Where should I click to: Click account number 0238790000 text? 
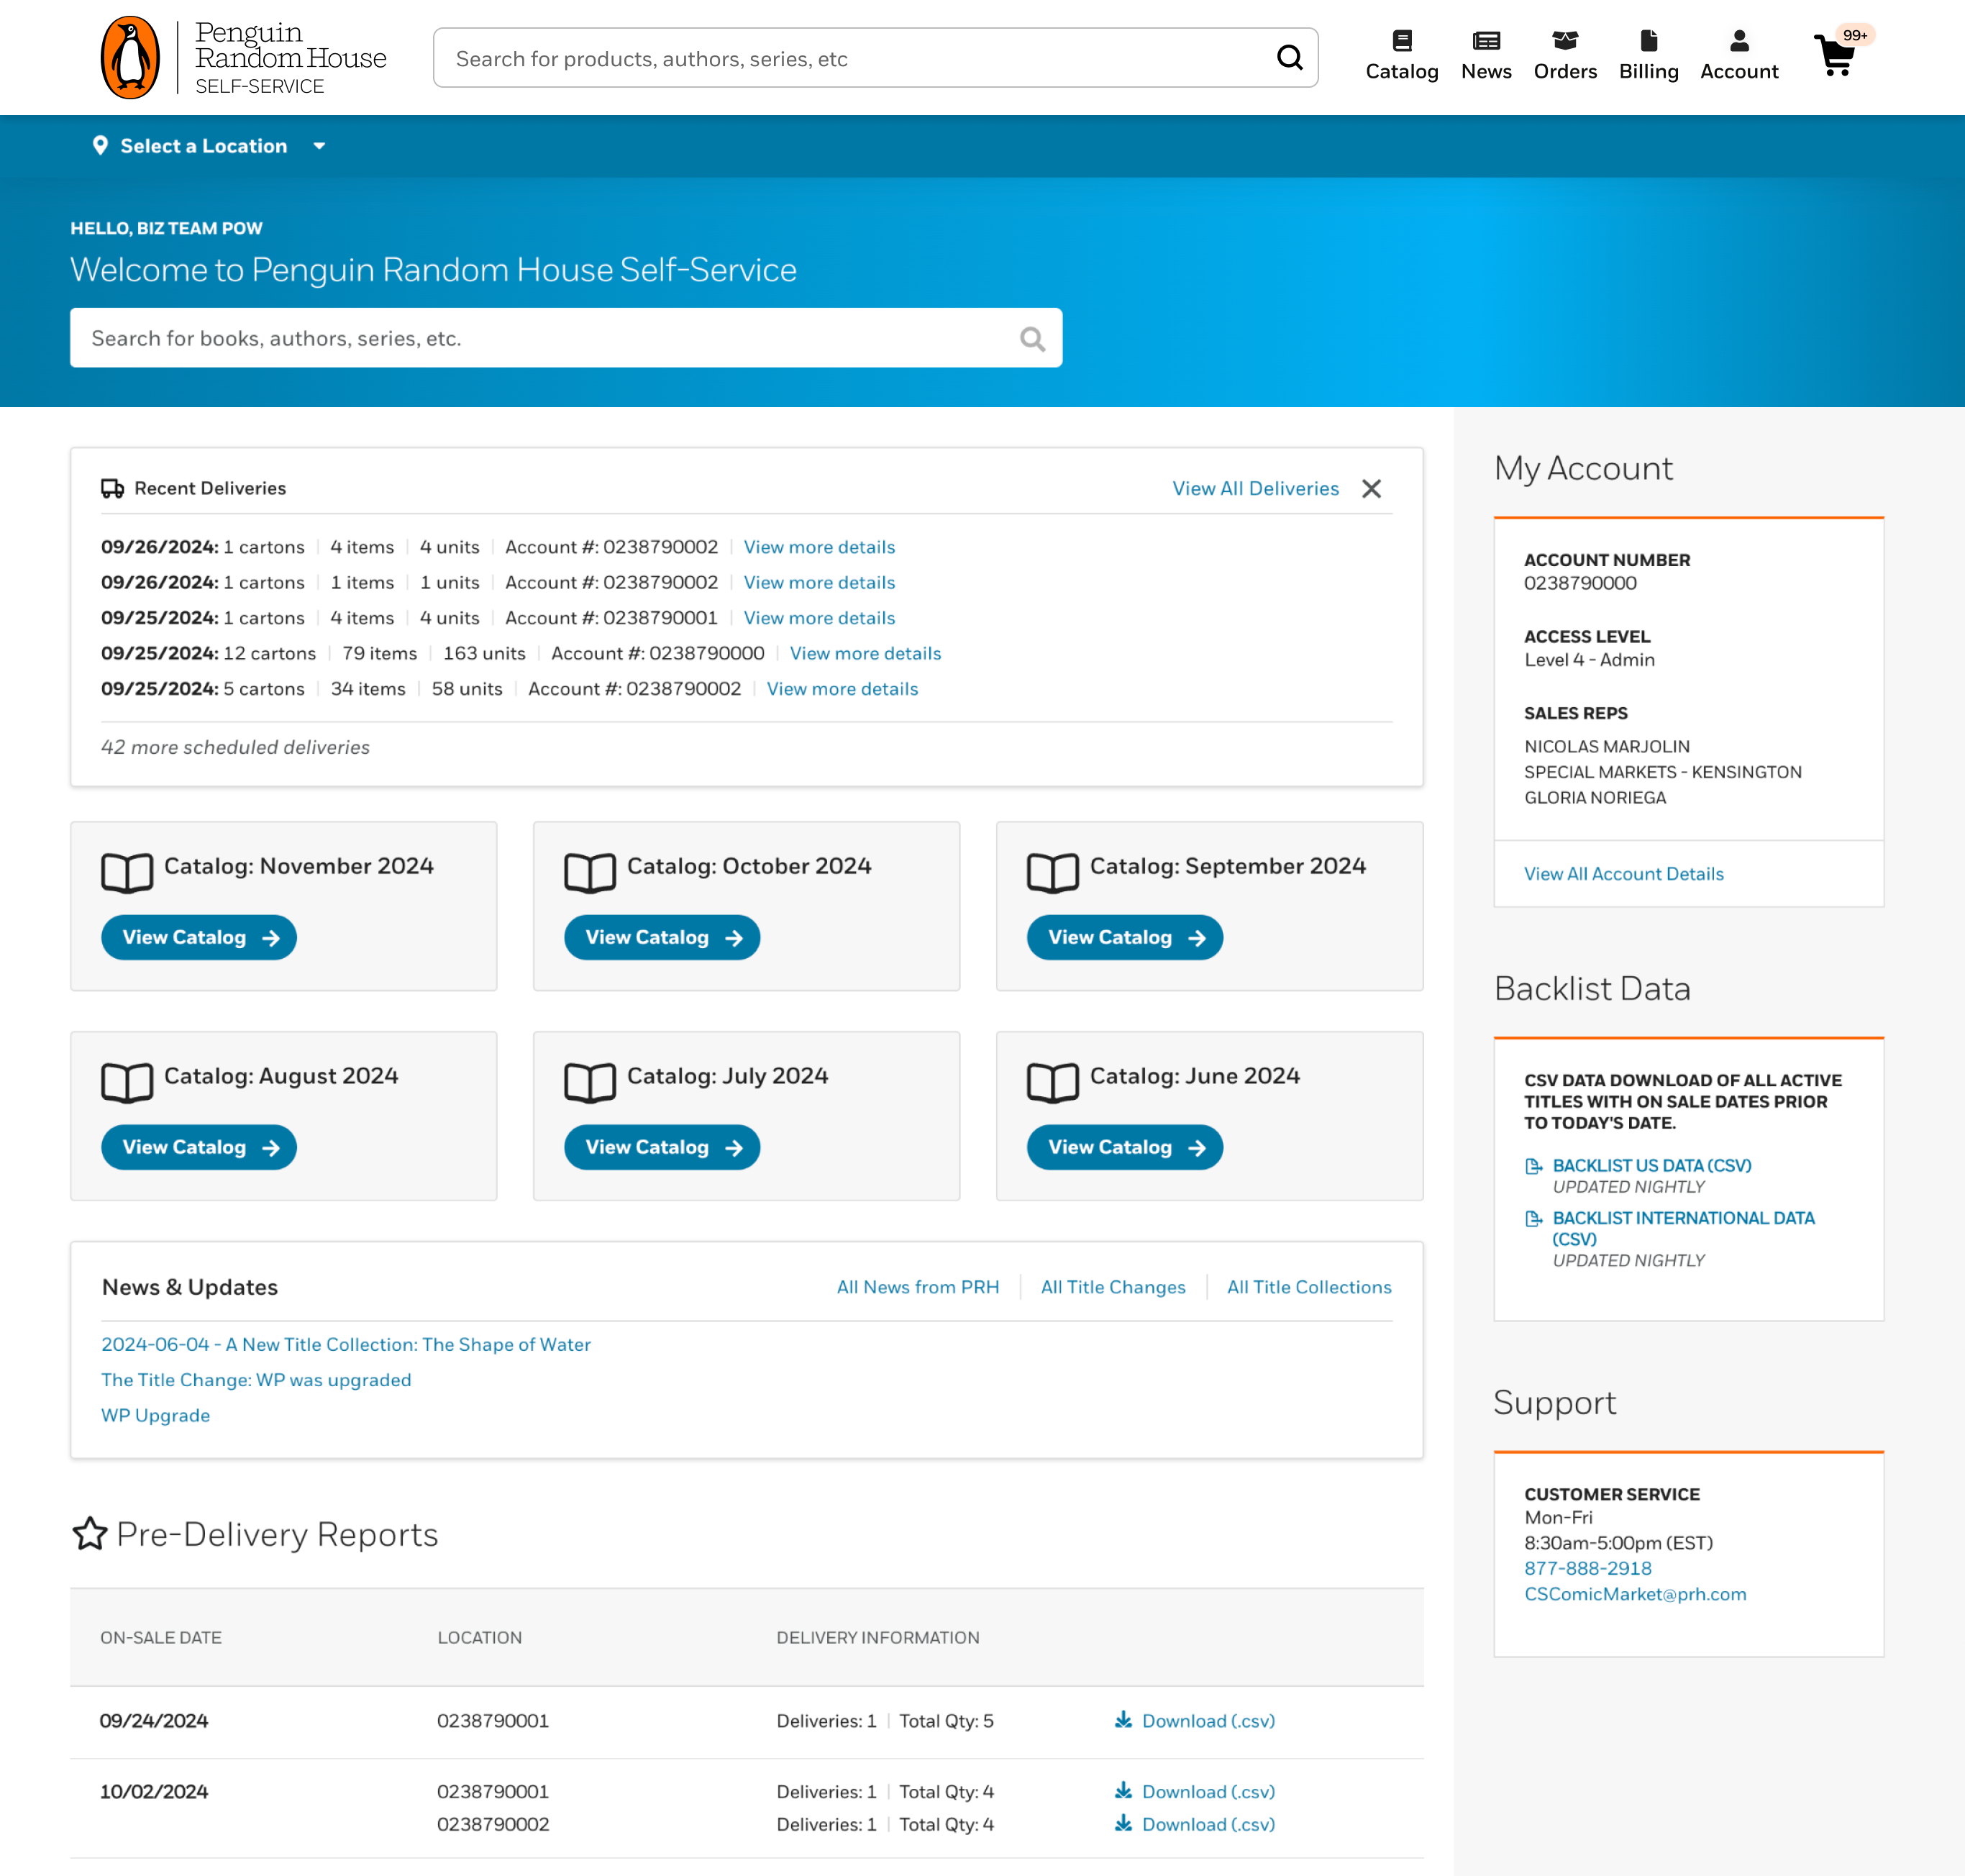(x=1580, y=583)
